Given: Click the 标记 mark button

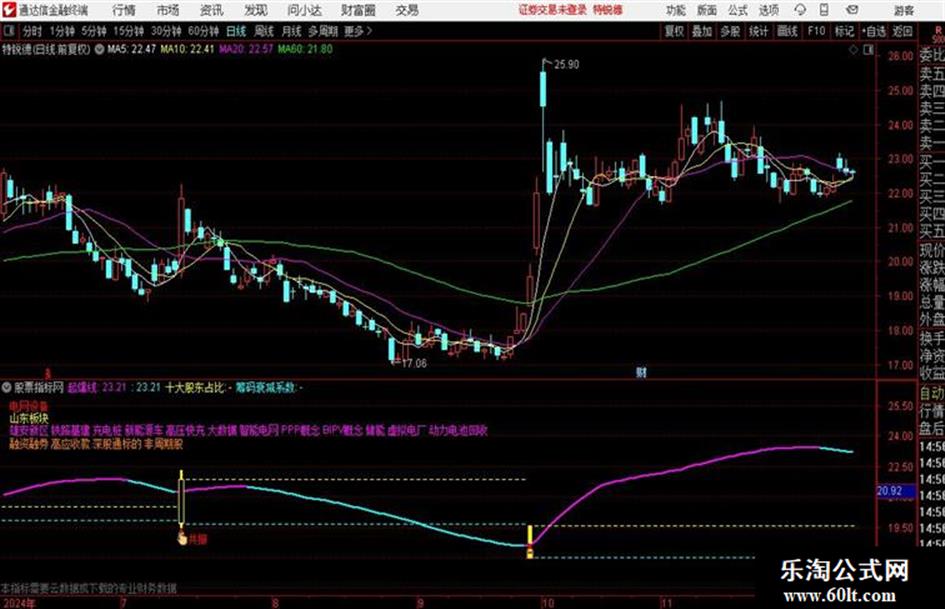Looking at the screenshot, I should point(844,31).
